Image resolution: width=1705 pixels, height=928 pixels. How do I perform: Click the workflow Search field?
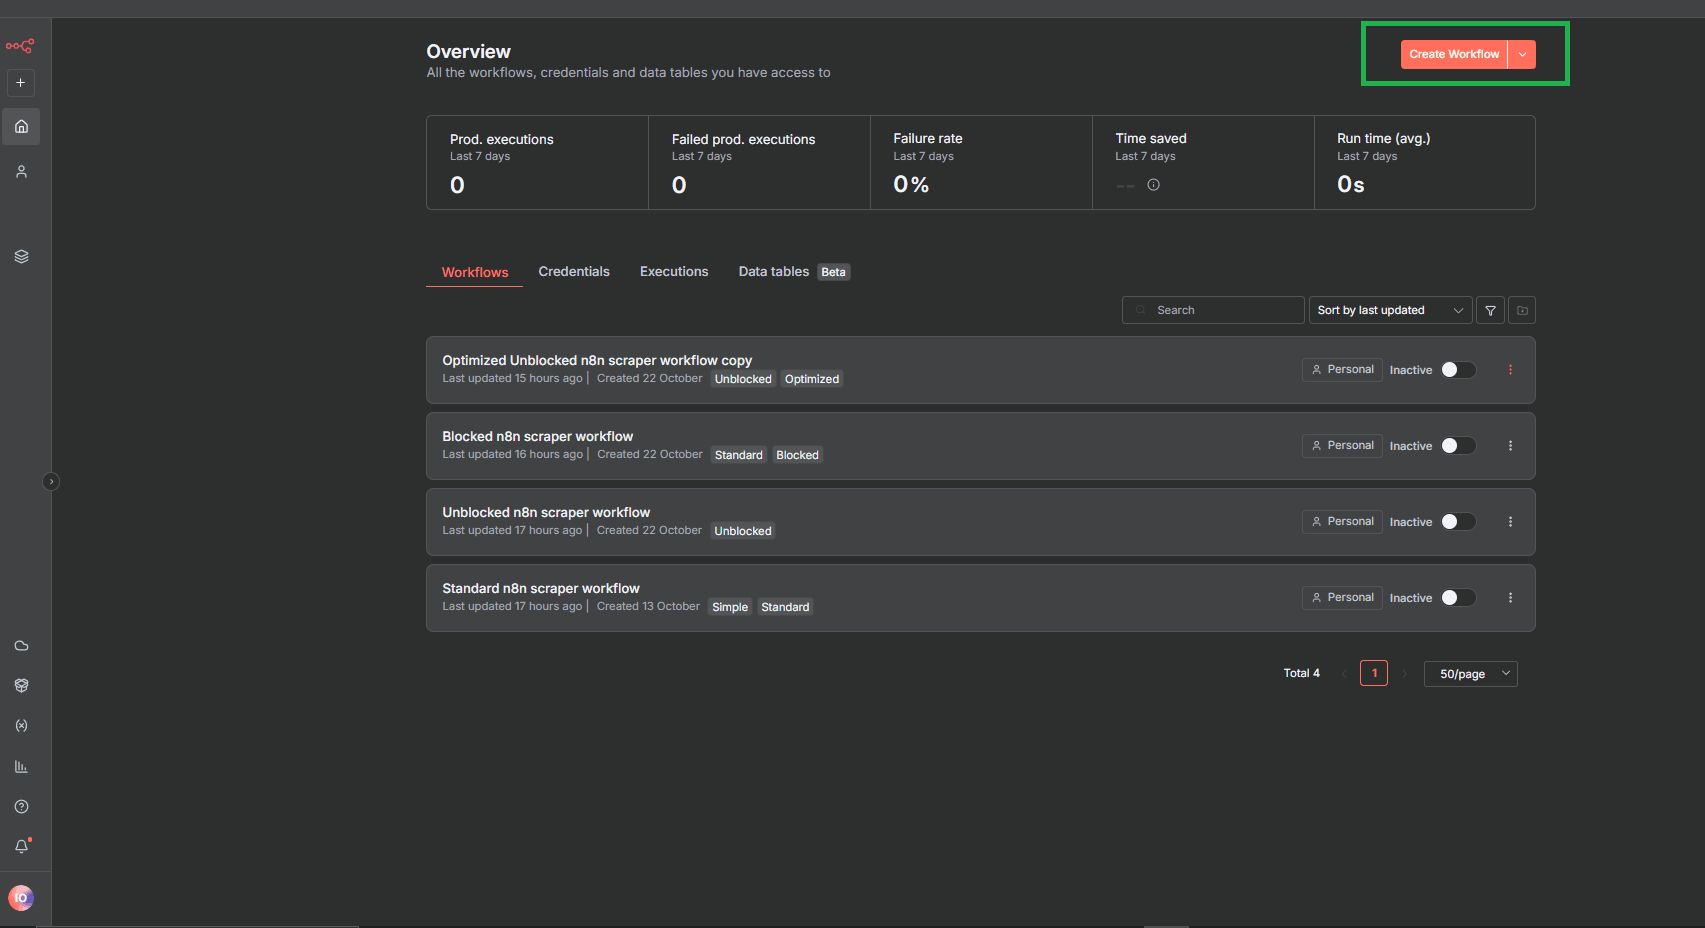(x=1213, y=310)
